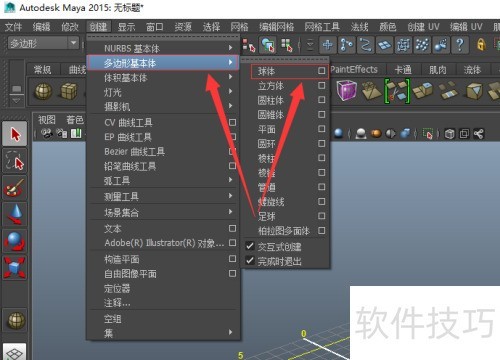The height and width of the screenshot is (360, 500).
Task: Click the blue shaded sphere viewport icon
Action: coord(339,134)
